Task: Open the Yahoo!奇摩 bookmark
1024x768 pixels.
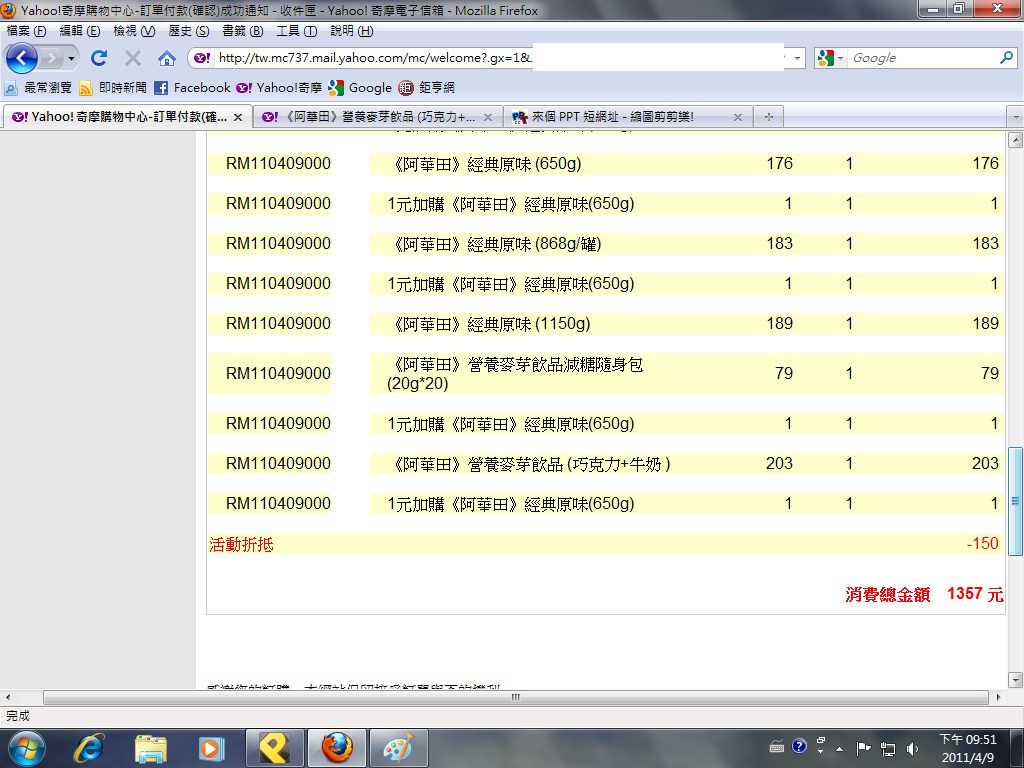Action: (x=279, y=88)
